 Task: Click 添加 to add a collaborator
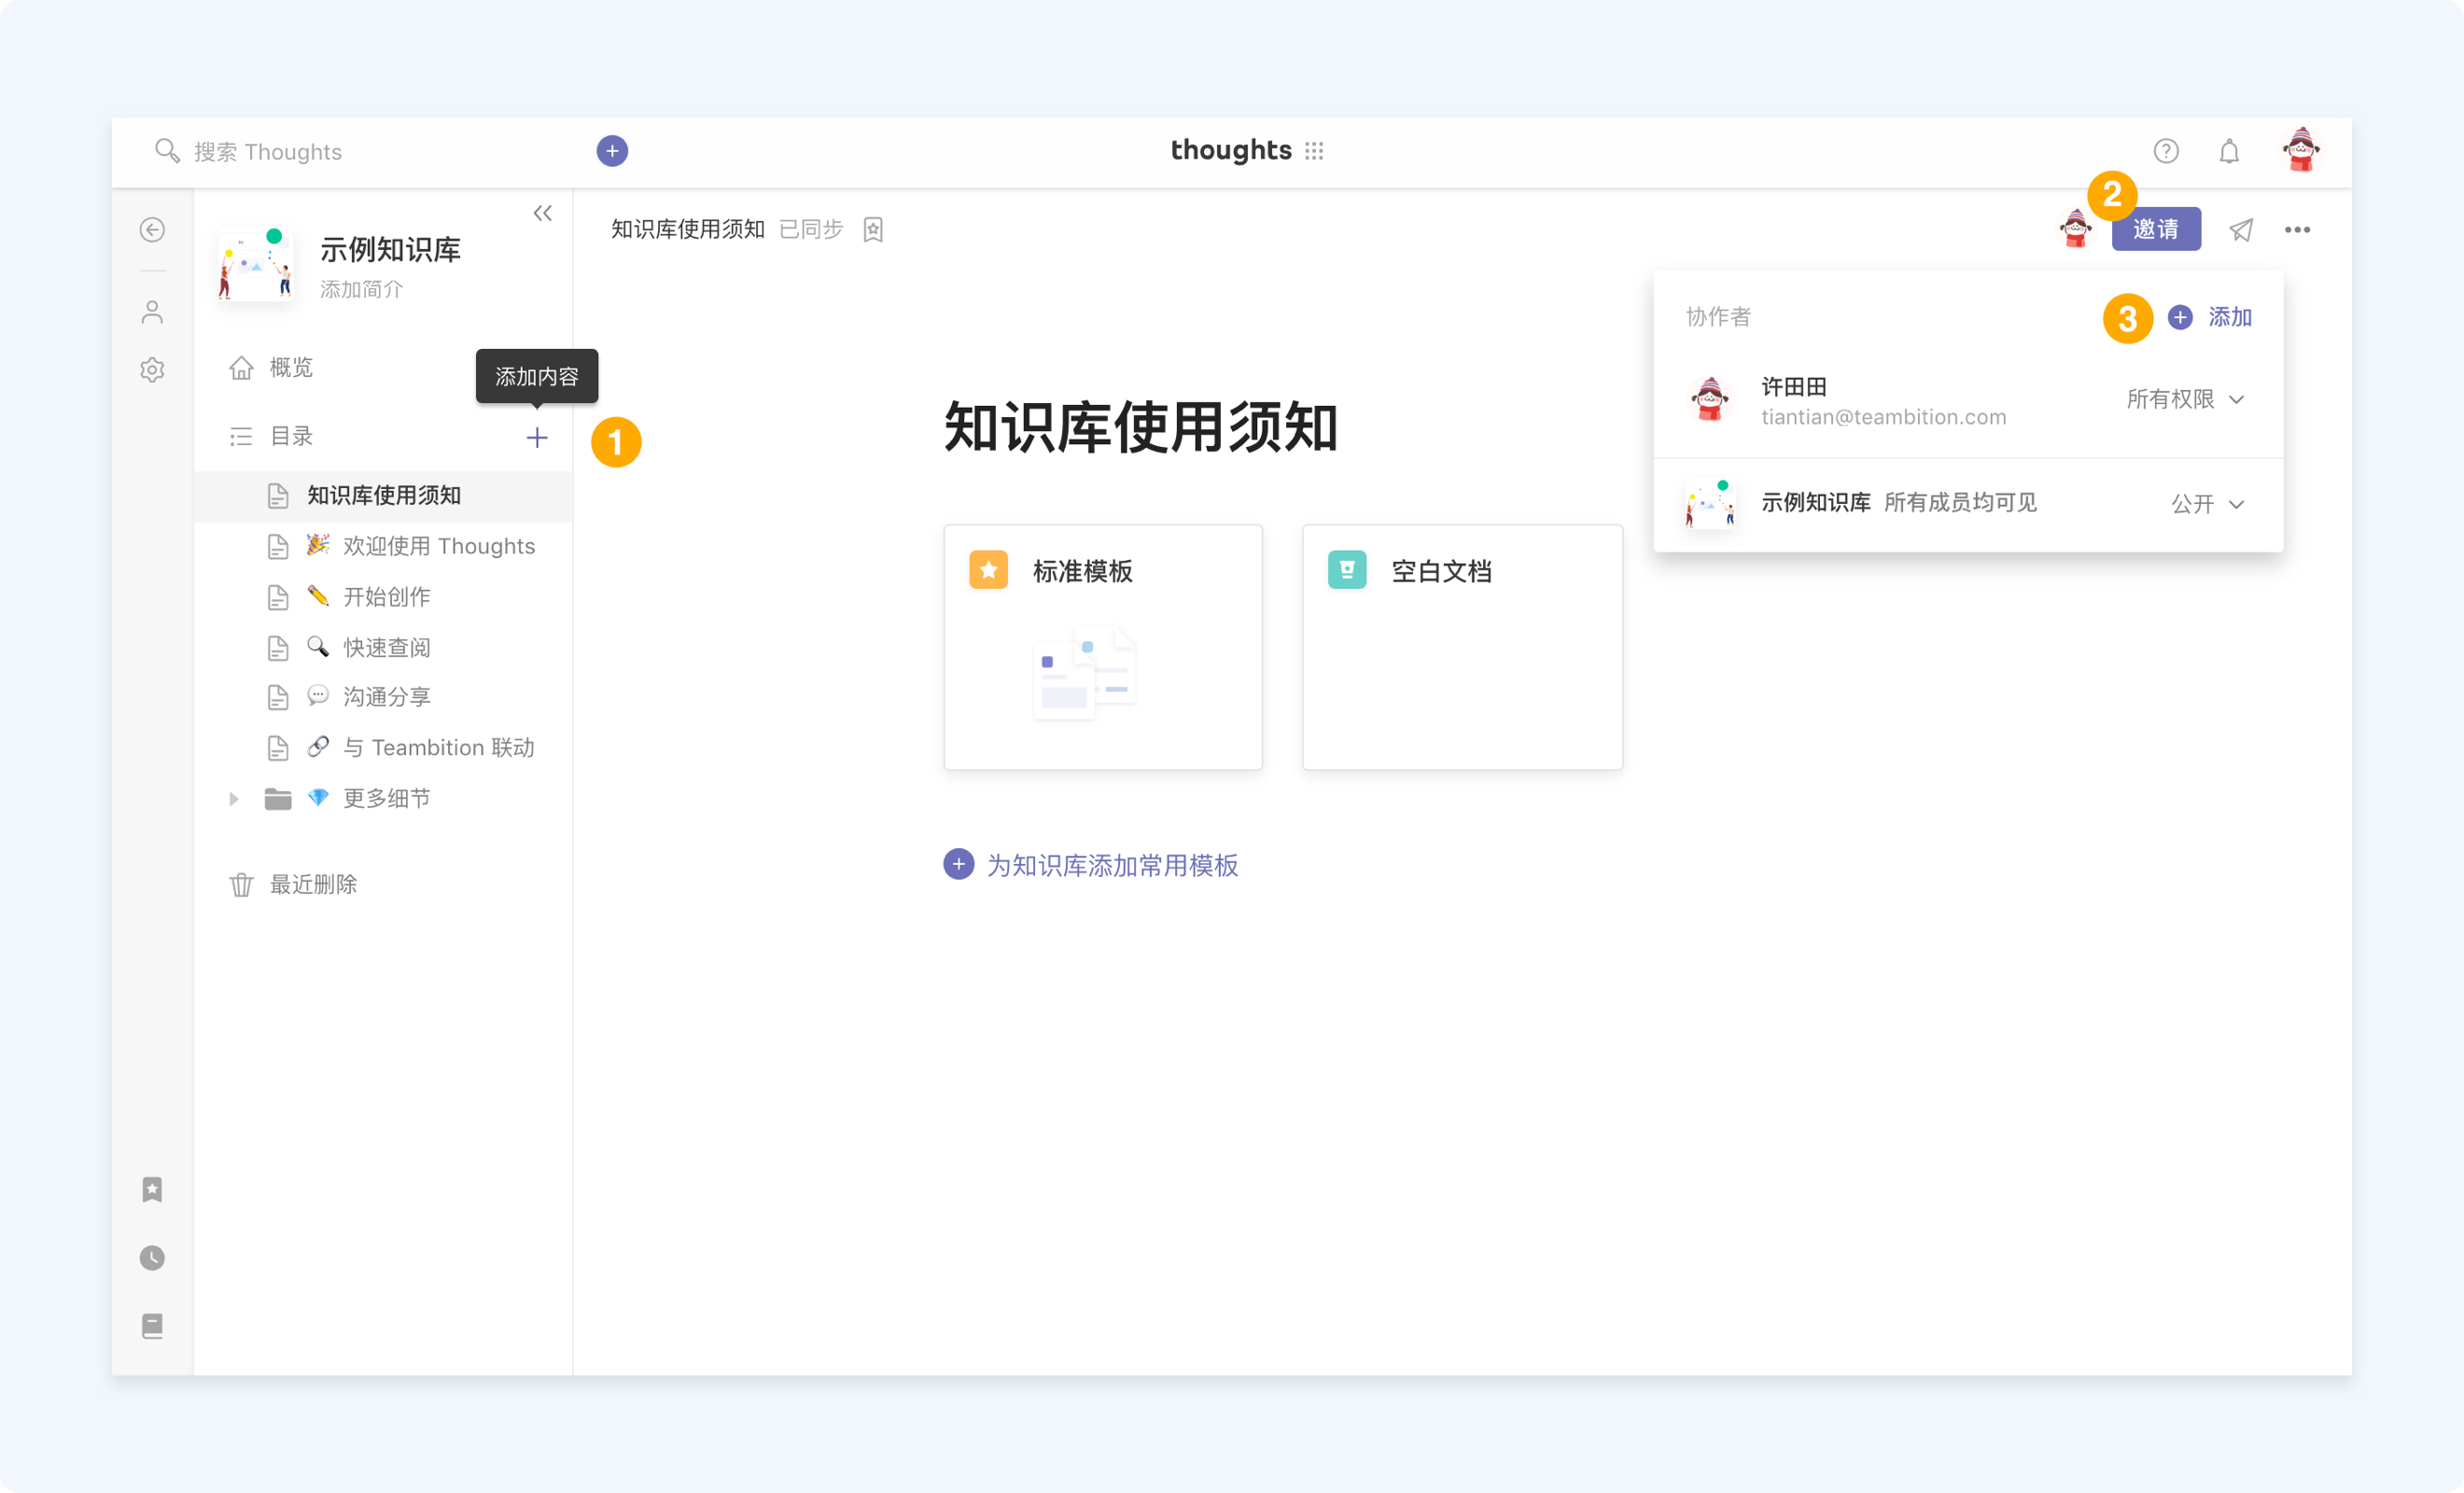tap(2211, 317)
